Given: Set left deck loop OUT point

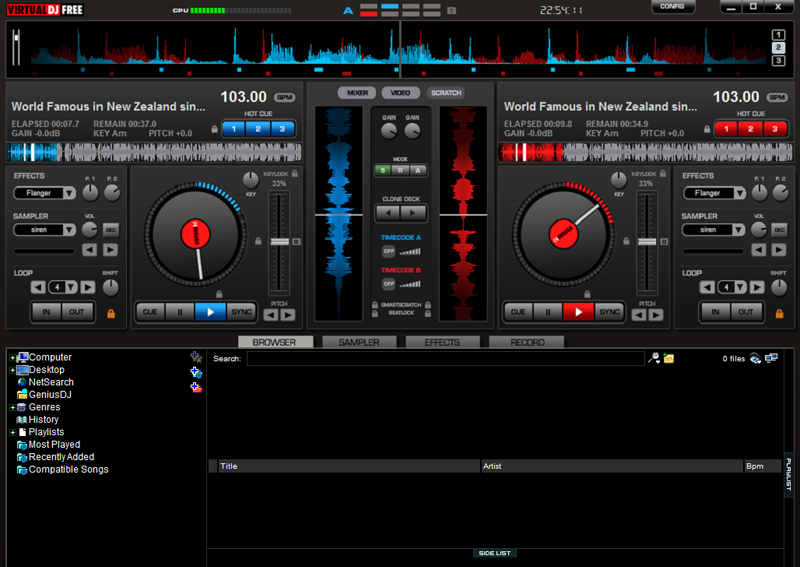Looking at the screenshot, I should (x=77, y=312).
